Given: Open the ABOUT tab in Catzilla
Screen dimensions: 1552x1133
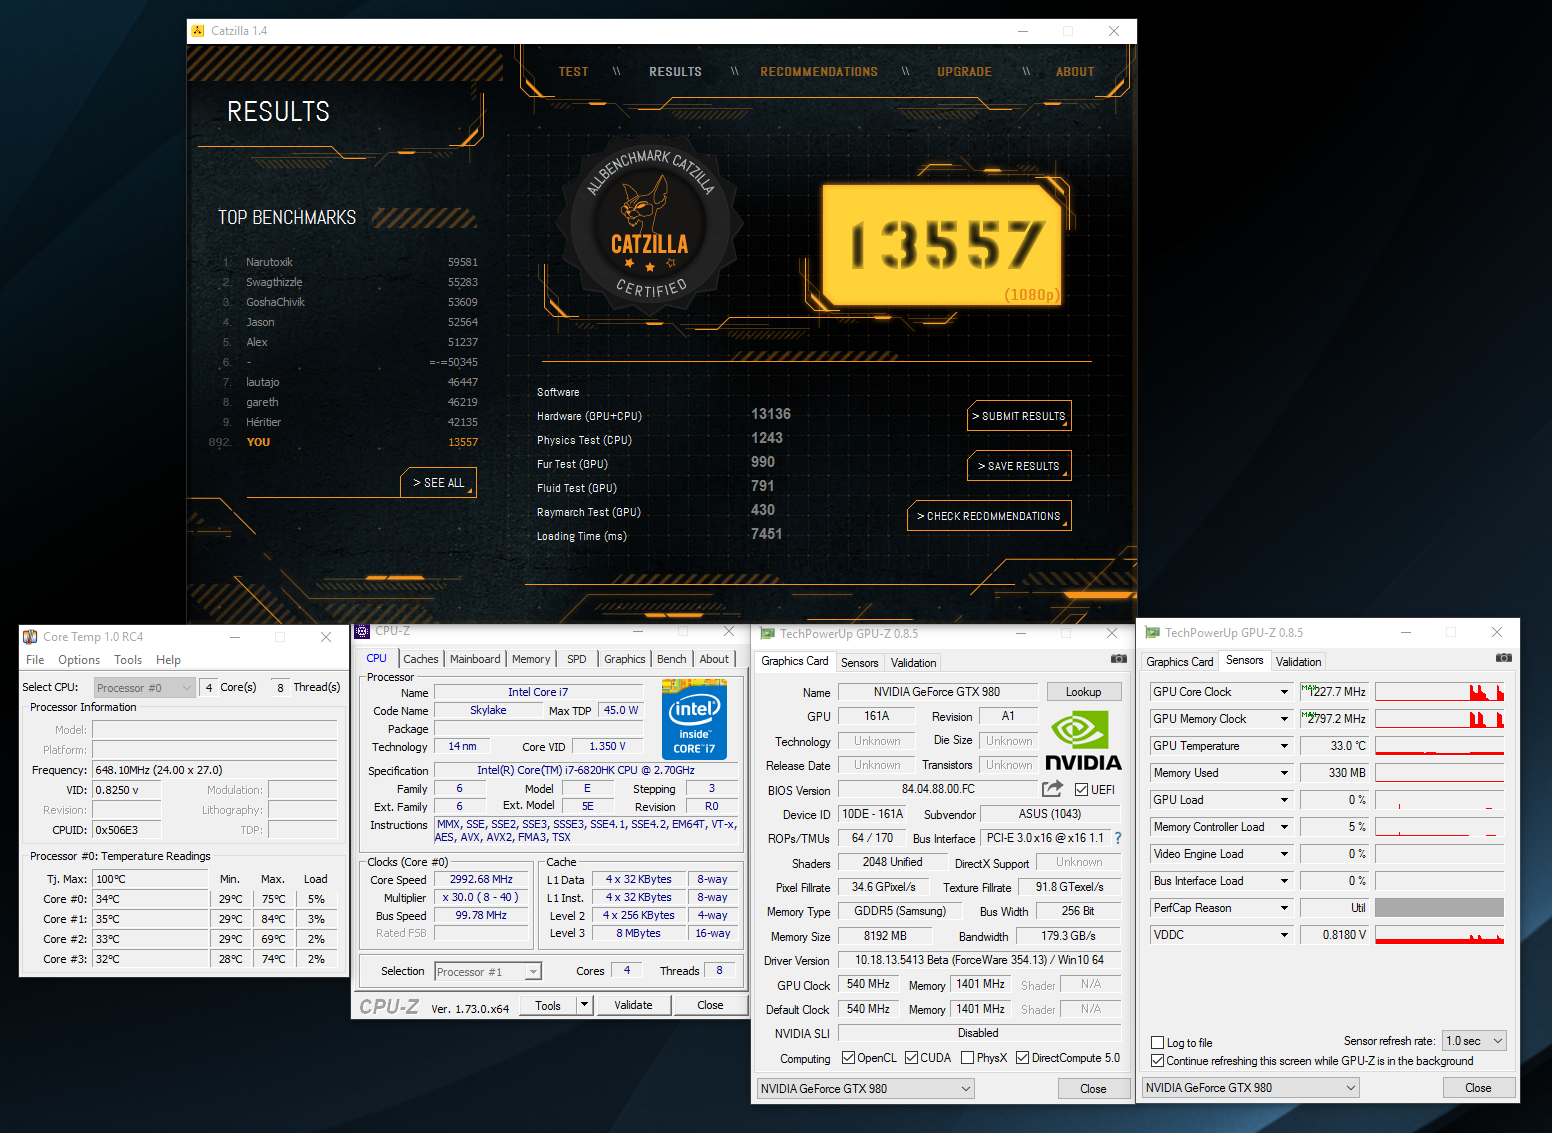Looking at the screenshot, I should click(x=1075, y=72).
